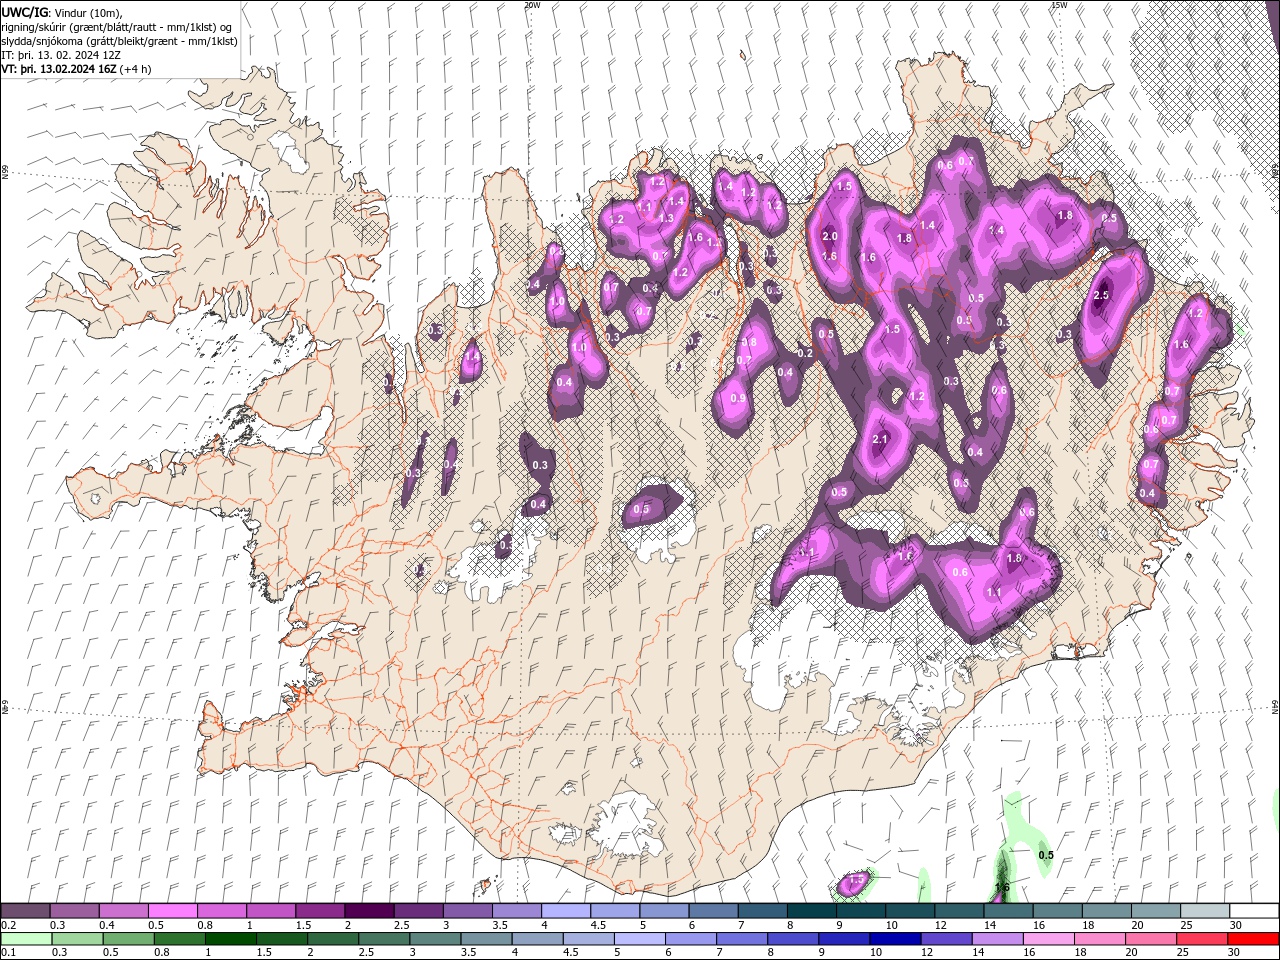The height and width of the screenshot is (960, 1280).
Task: Click the 0.4 legend number label
Action: [106, 925]
